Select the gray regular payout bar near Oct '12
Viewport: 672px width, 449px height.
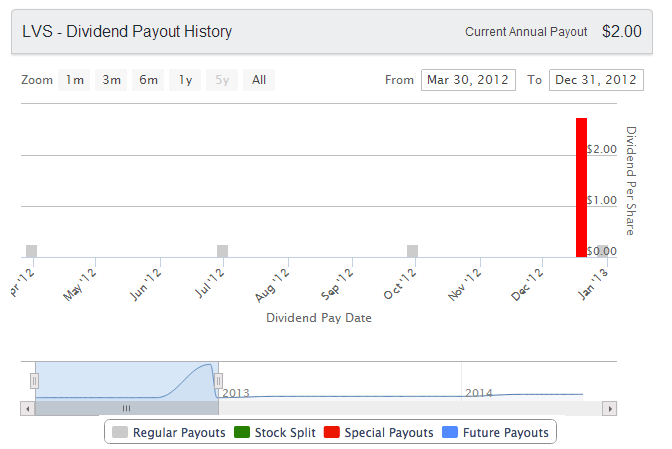(412, 251)
